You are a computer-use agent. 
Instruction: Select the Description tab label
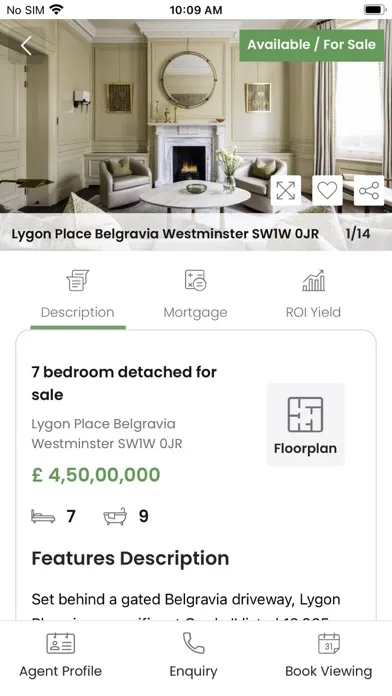[78, 312]
